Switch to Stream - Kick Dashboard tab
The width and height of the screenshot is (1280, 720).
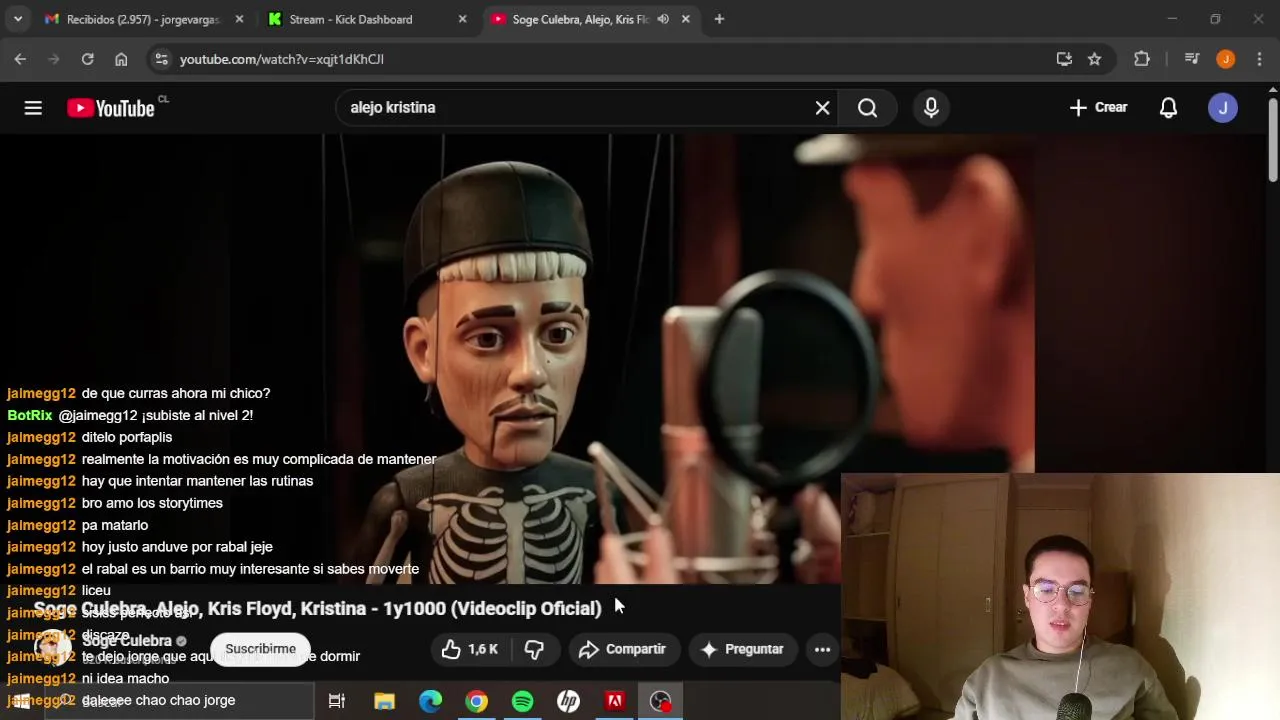(368, 19)
